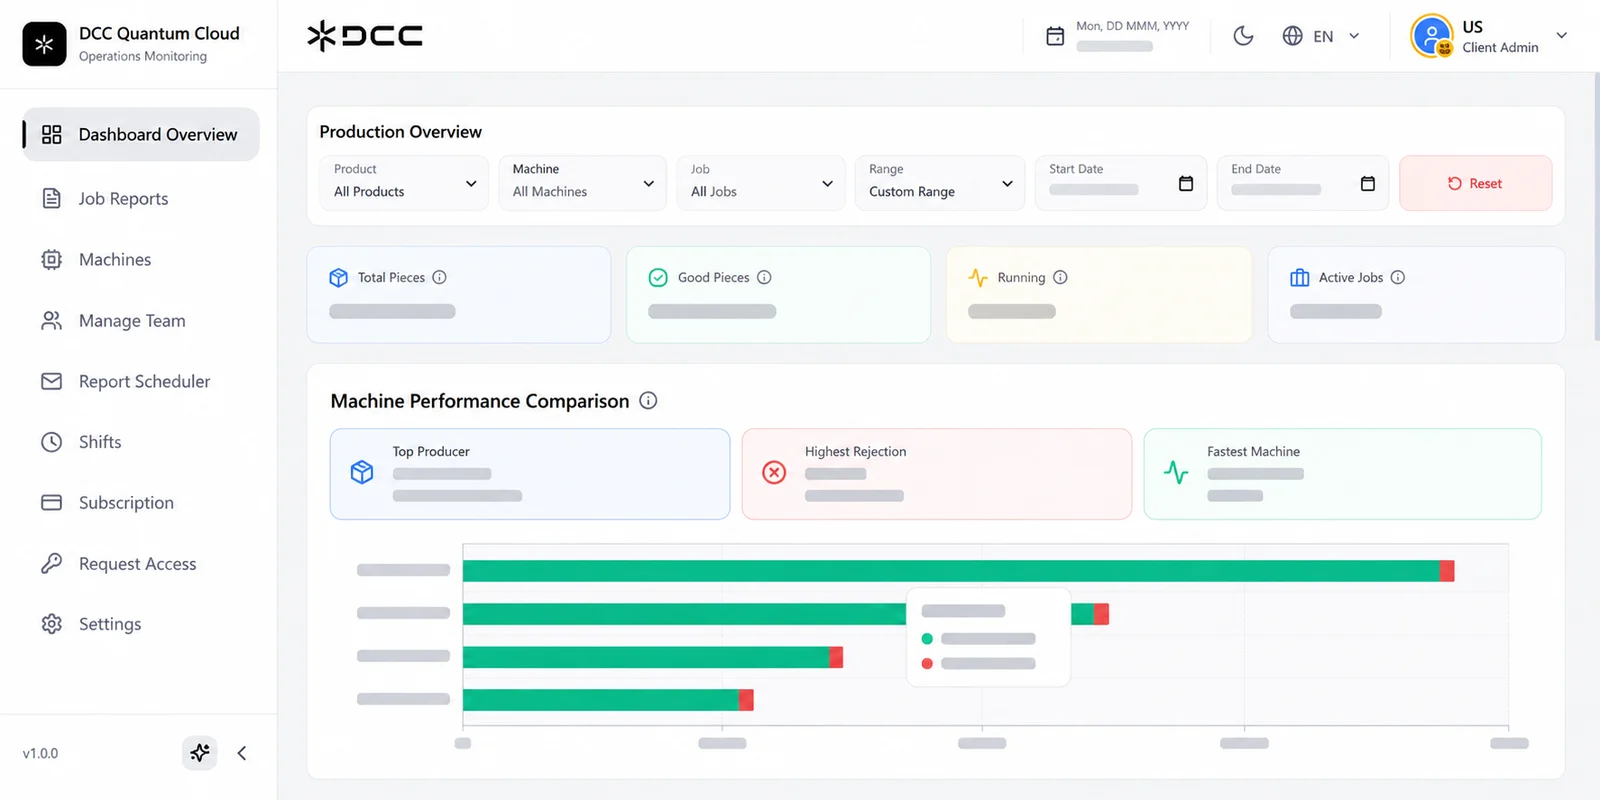
Task: Click the globe language icon
Action: pyautogui.click(x=1293, y=36)
